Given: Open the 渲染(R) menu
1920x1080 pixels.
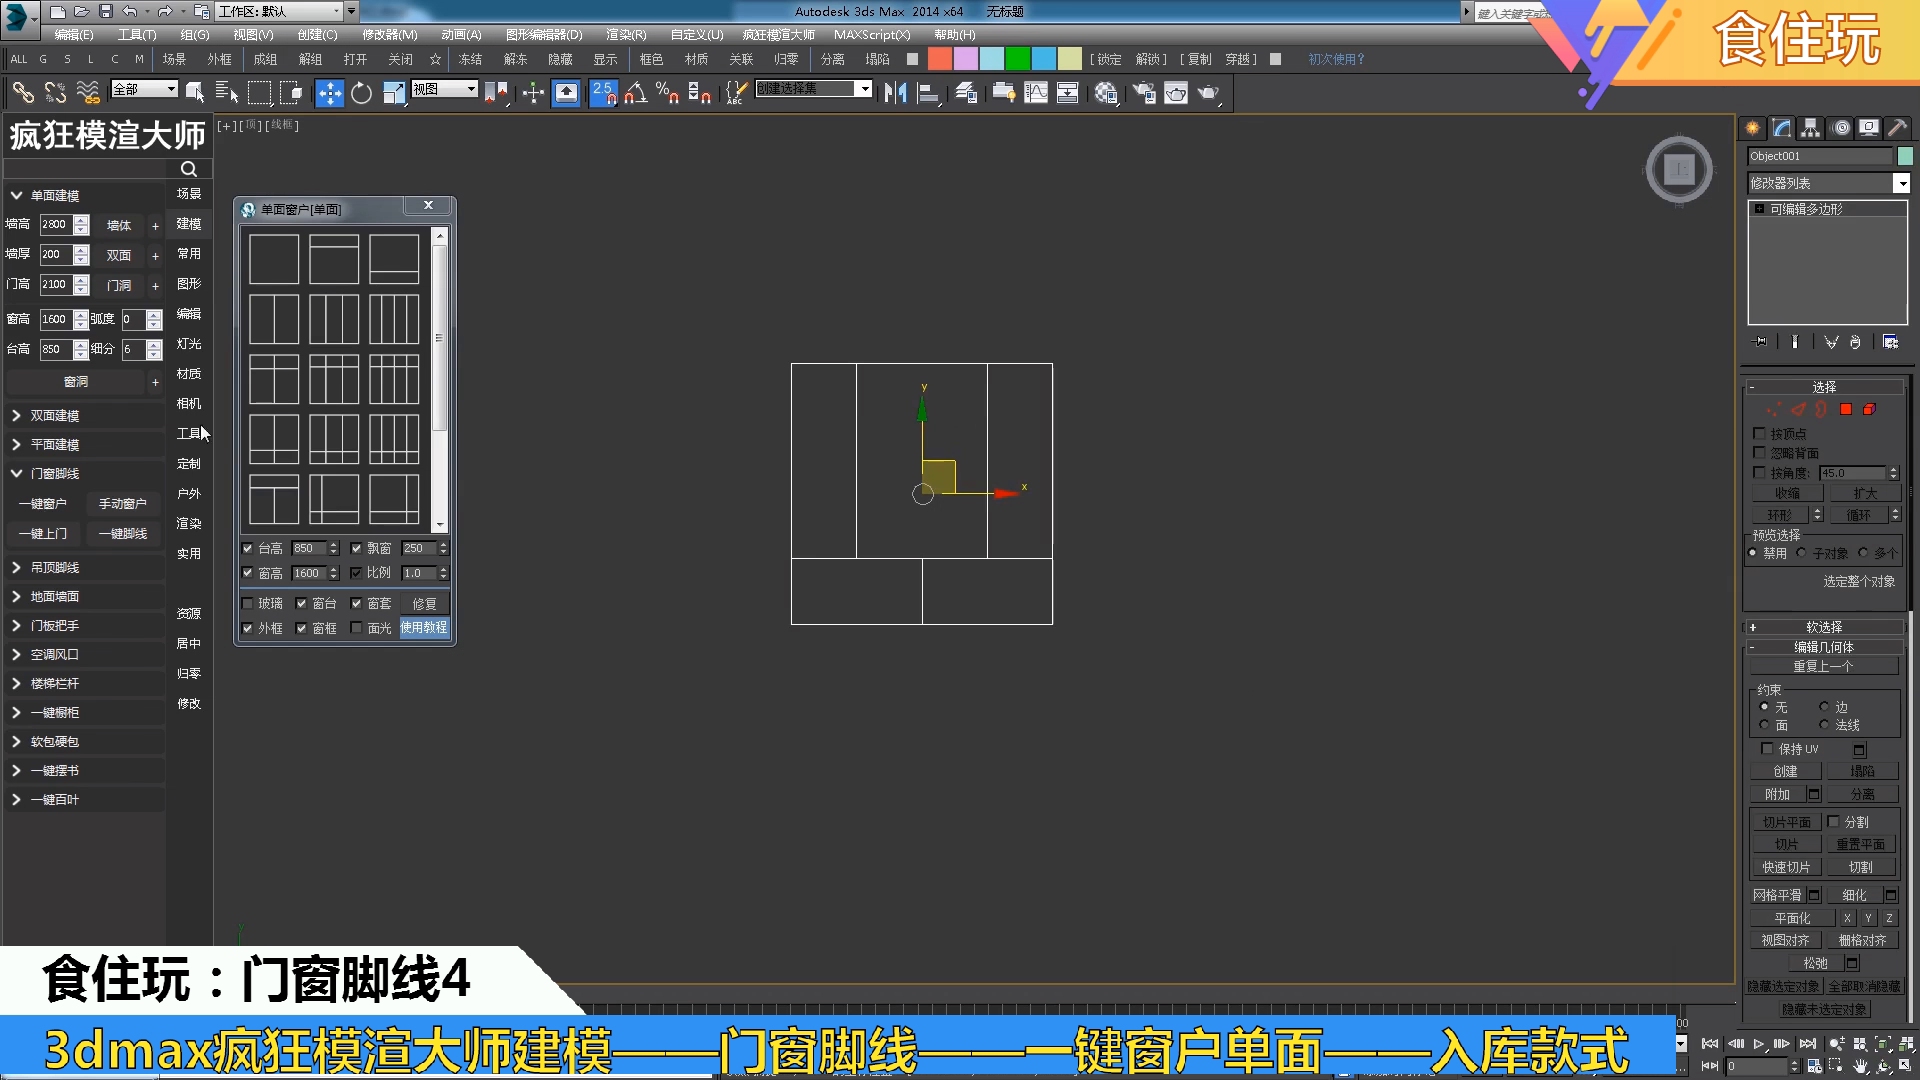Looking at the screenshot, I should 626,35.
